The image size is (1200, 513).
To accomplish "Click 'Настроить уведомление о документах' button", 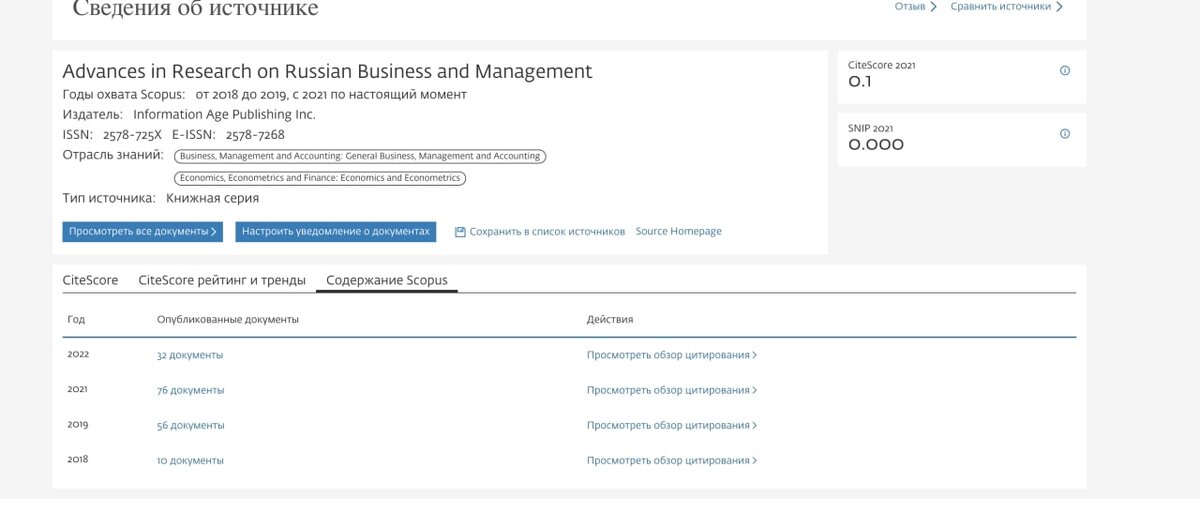I will coord(336,231).
